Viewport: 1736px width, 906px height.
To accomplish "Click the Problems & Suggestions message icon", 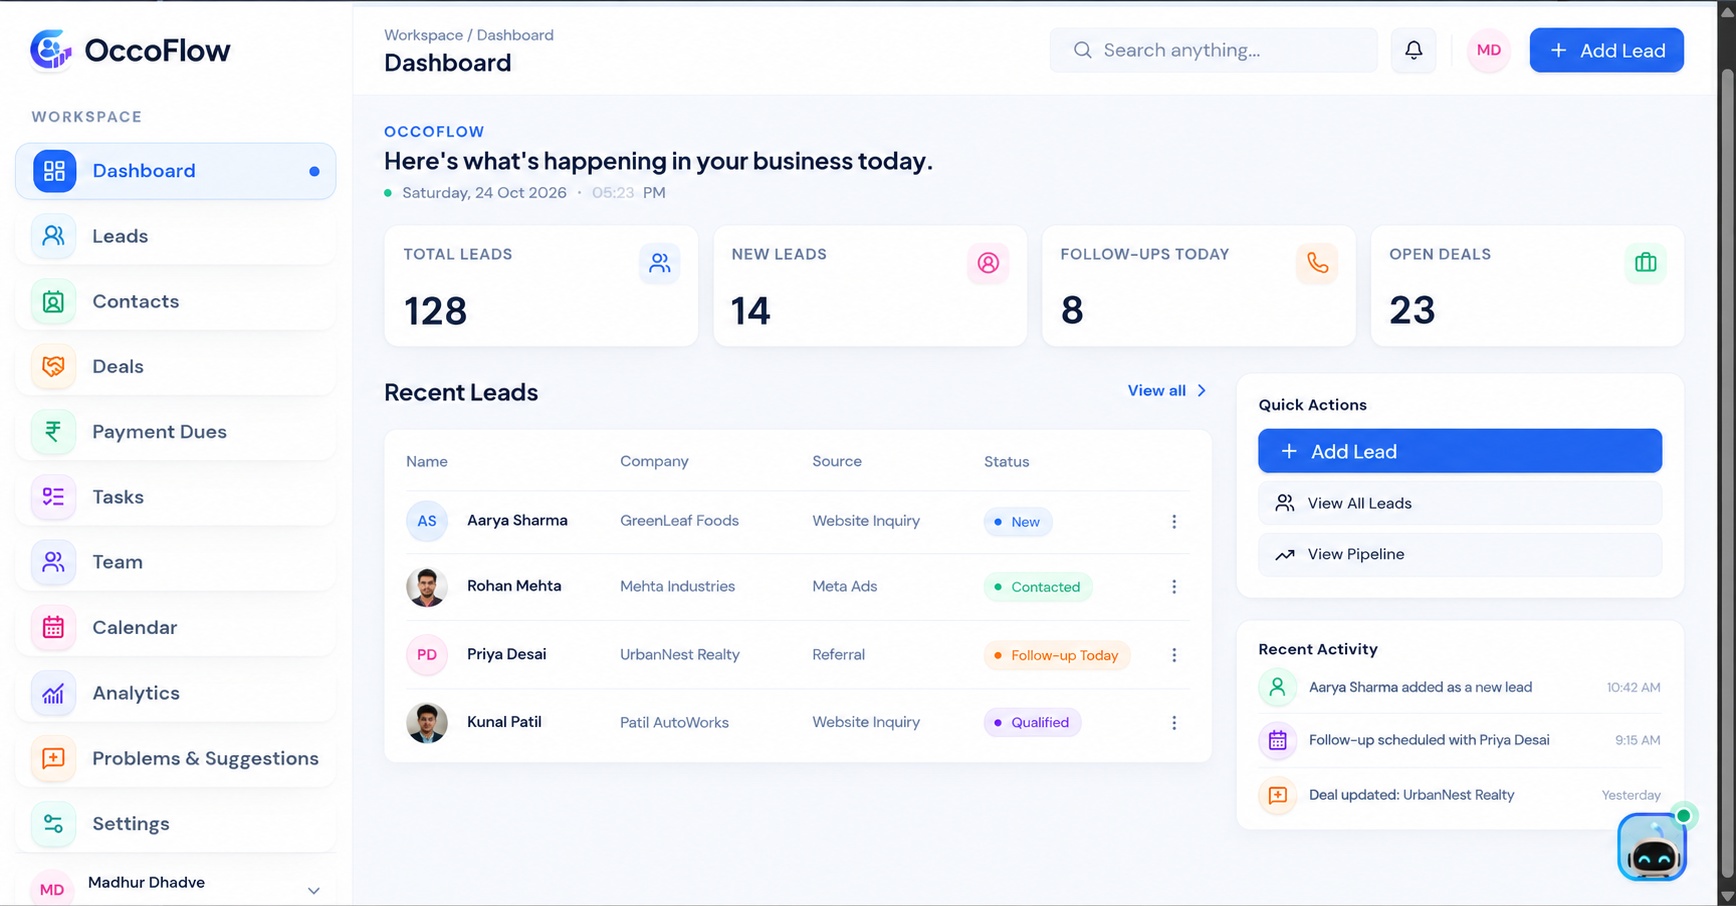I will (x=54, y=758).
